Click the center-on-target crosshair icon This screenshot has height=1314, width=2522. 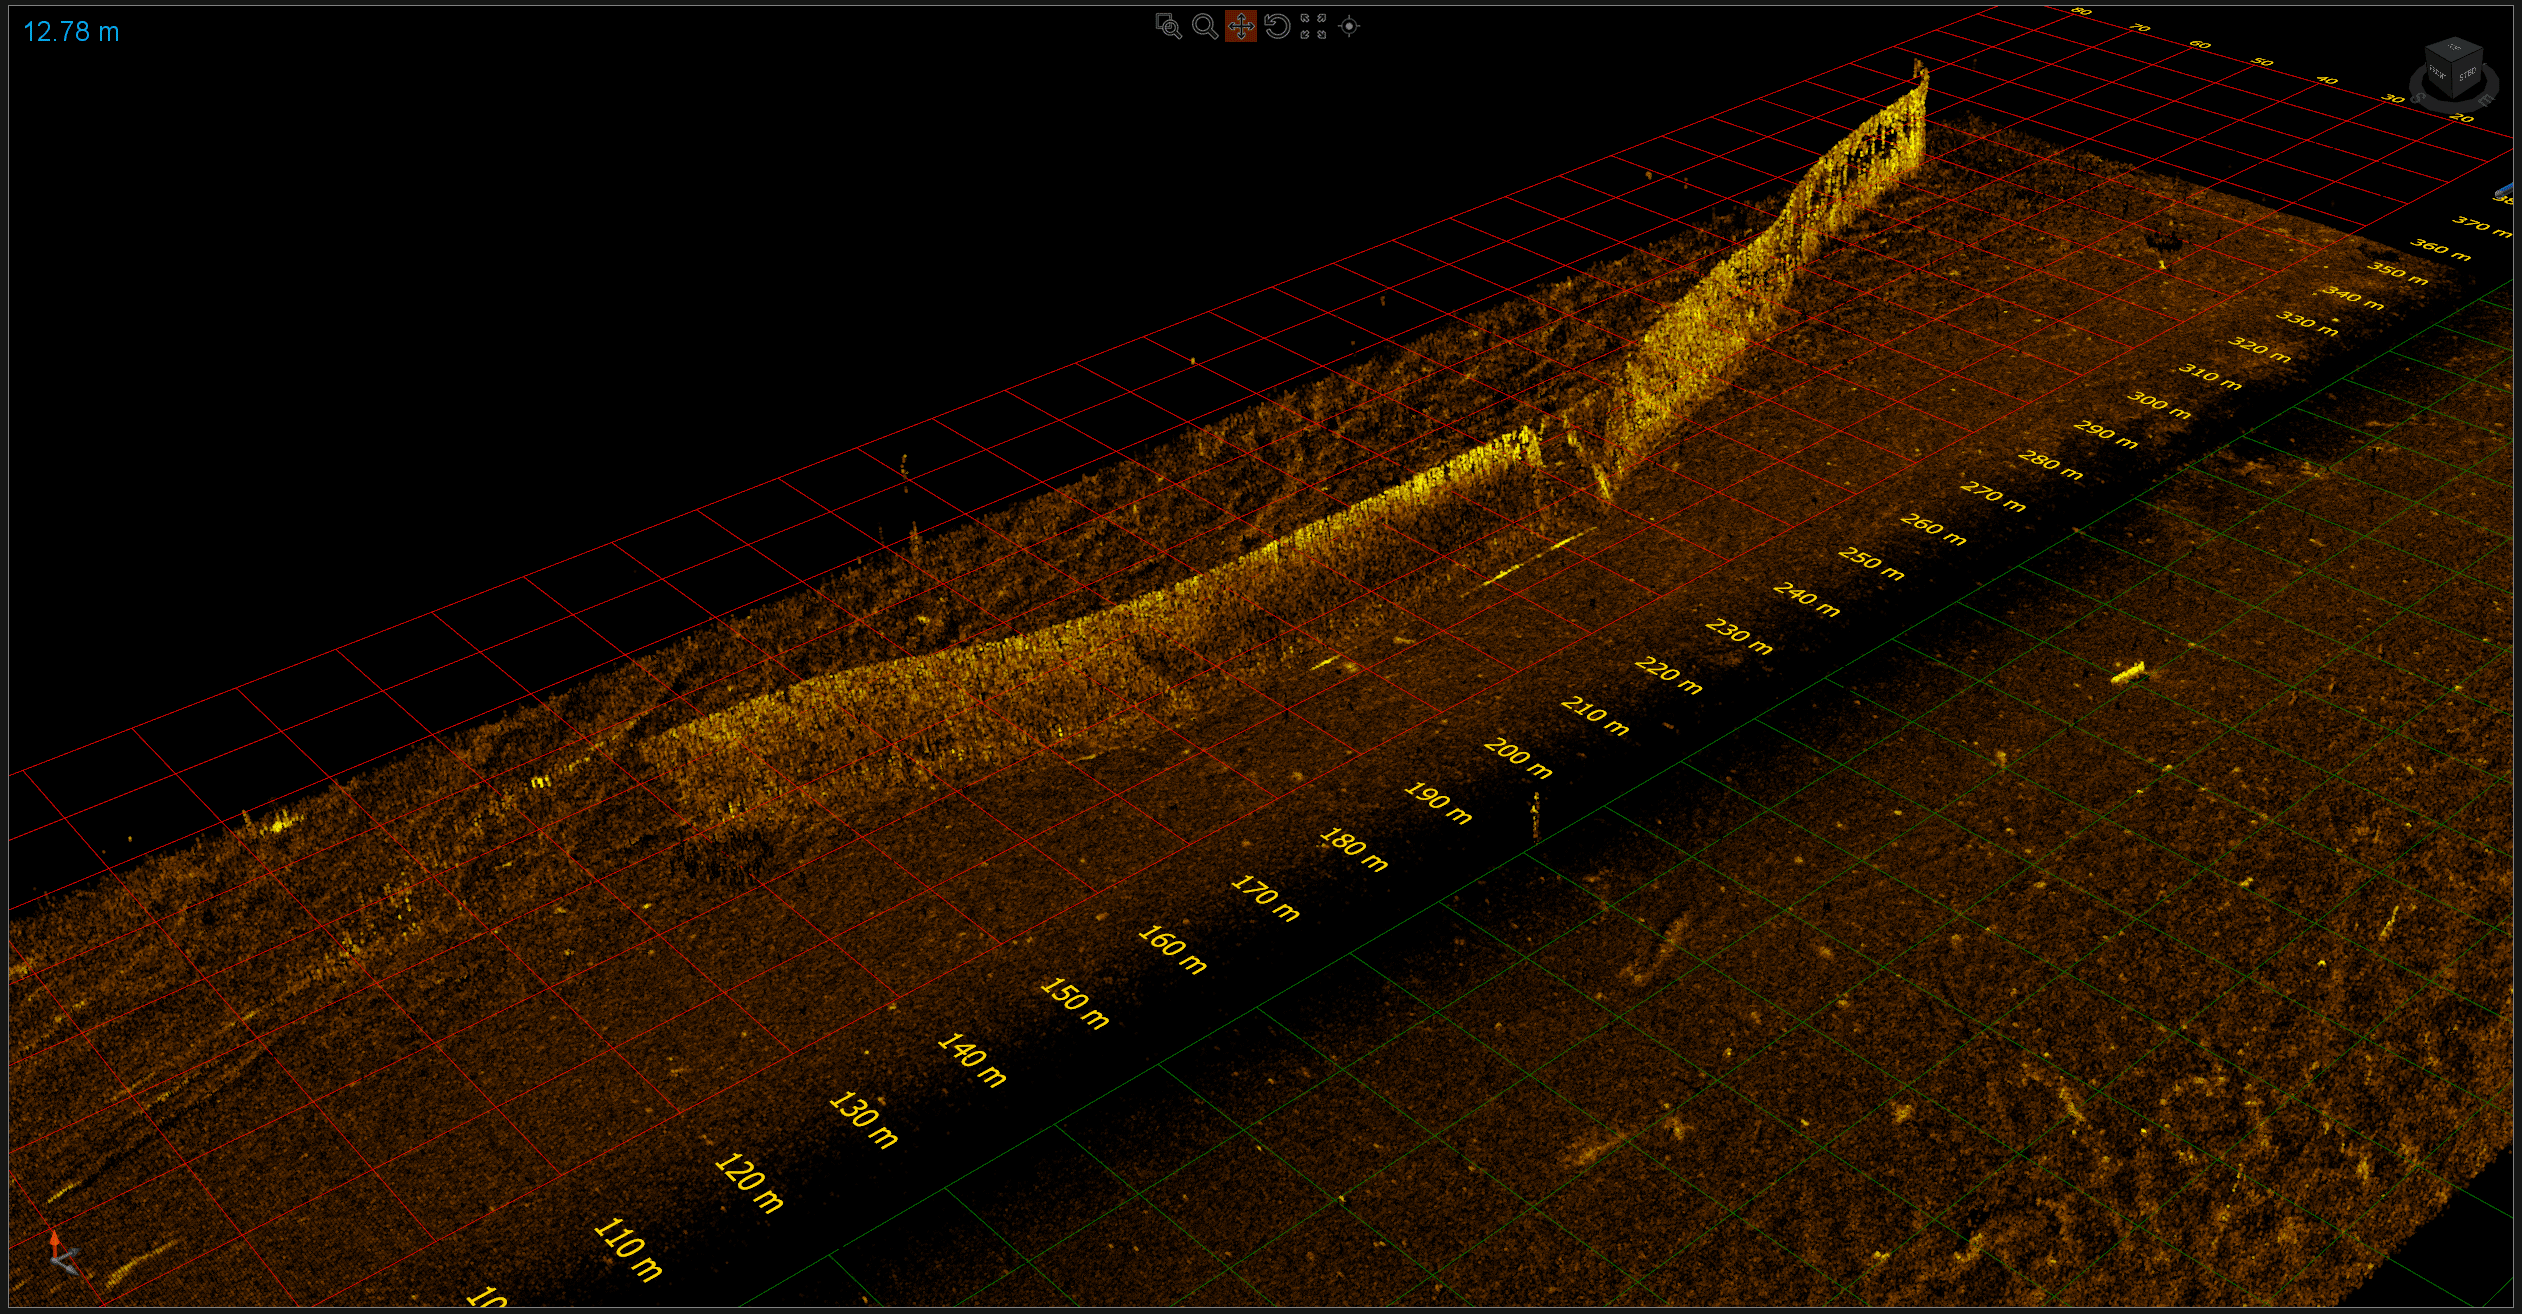pyautogui.click(x=1349, y=27)
